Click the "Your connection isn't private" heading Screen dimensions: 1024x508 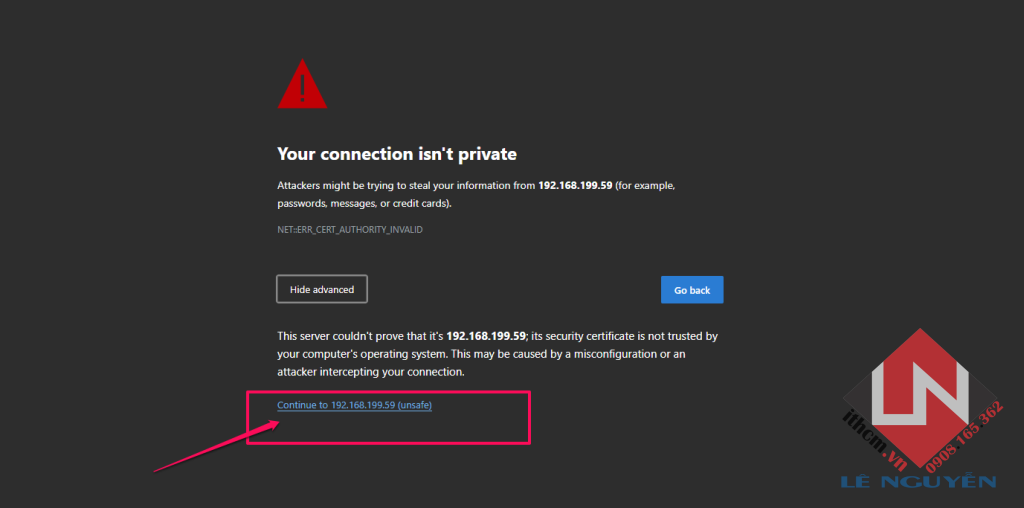pyautogui.click(x=396, y=154)
